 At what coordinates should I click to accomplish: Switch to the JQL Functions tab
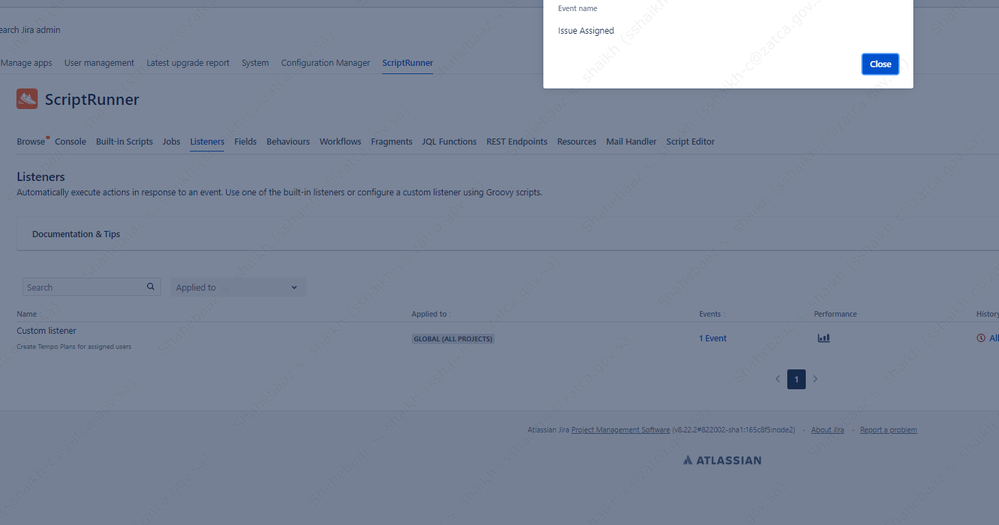click(449, 141)
